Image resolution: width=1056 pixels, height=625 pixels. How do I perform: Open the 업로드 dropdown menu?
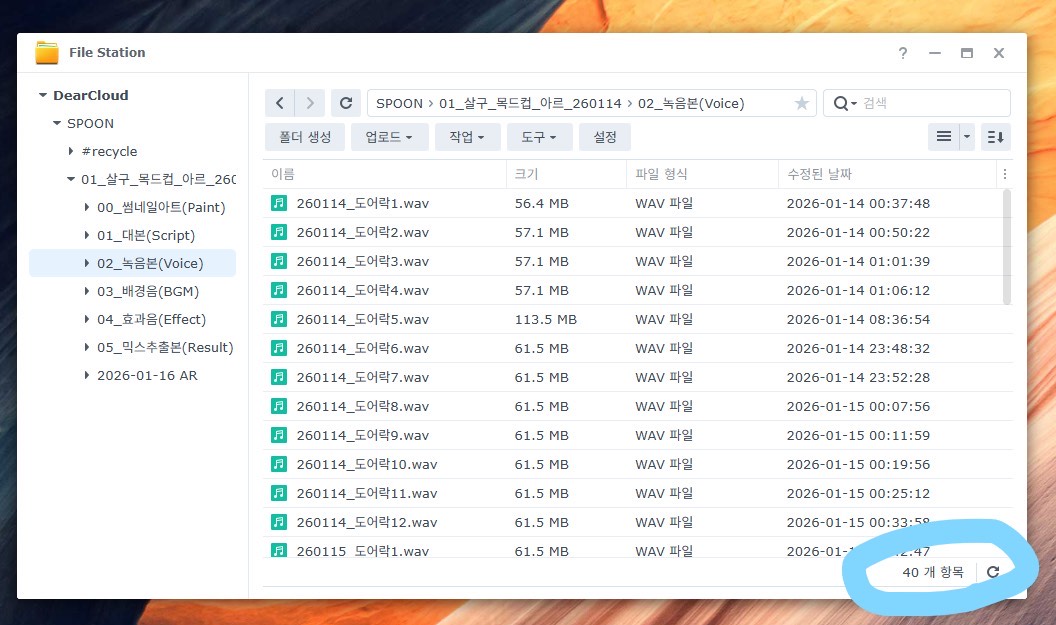(389, 137)
